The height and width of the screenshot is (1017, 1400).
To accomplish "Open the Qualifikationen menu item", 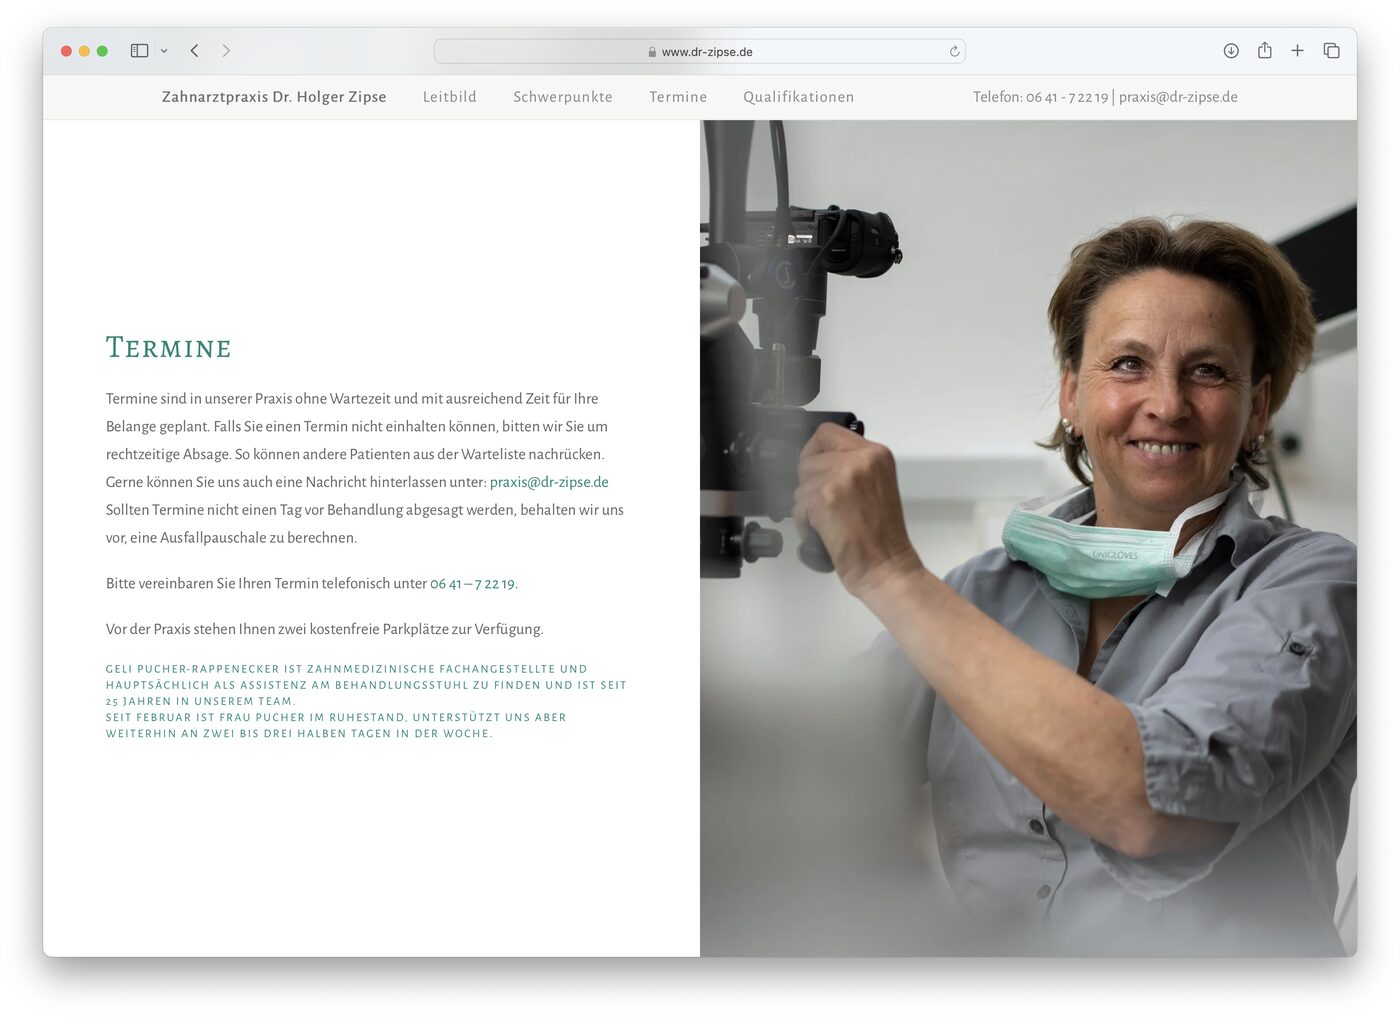I will pos(799,97).
